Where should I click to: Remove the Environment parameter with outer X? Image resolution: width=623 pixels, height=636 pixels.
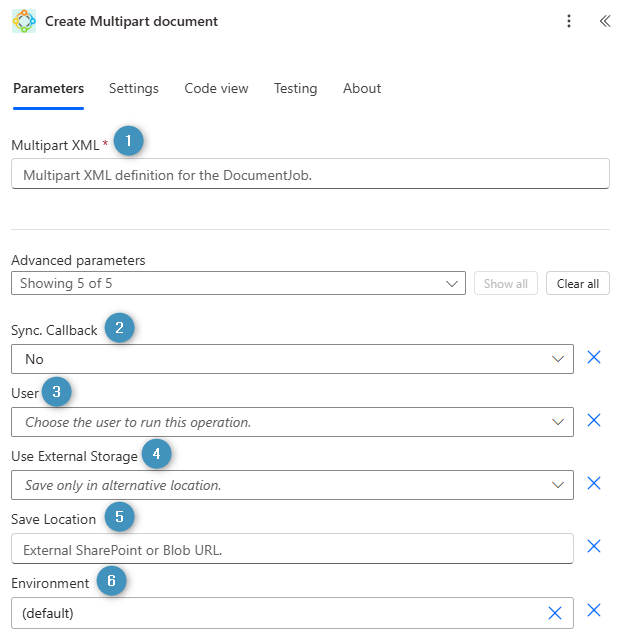coord(593,612)
